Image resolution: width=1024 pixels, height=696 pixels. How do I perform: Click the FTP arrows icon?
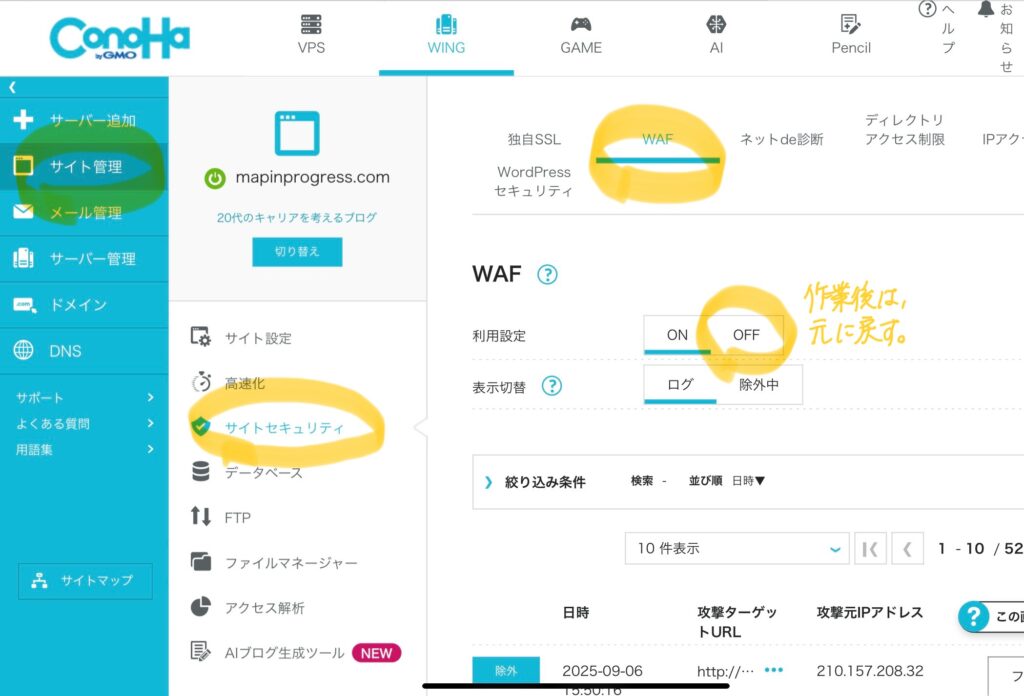click(x=200, y=516)
